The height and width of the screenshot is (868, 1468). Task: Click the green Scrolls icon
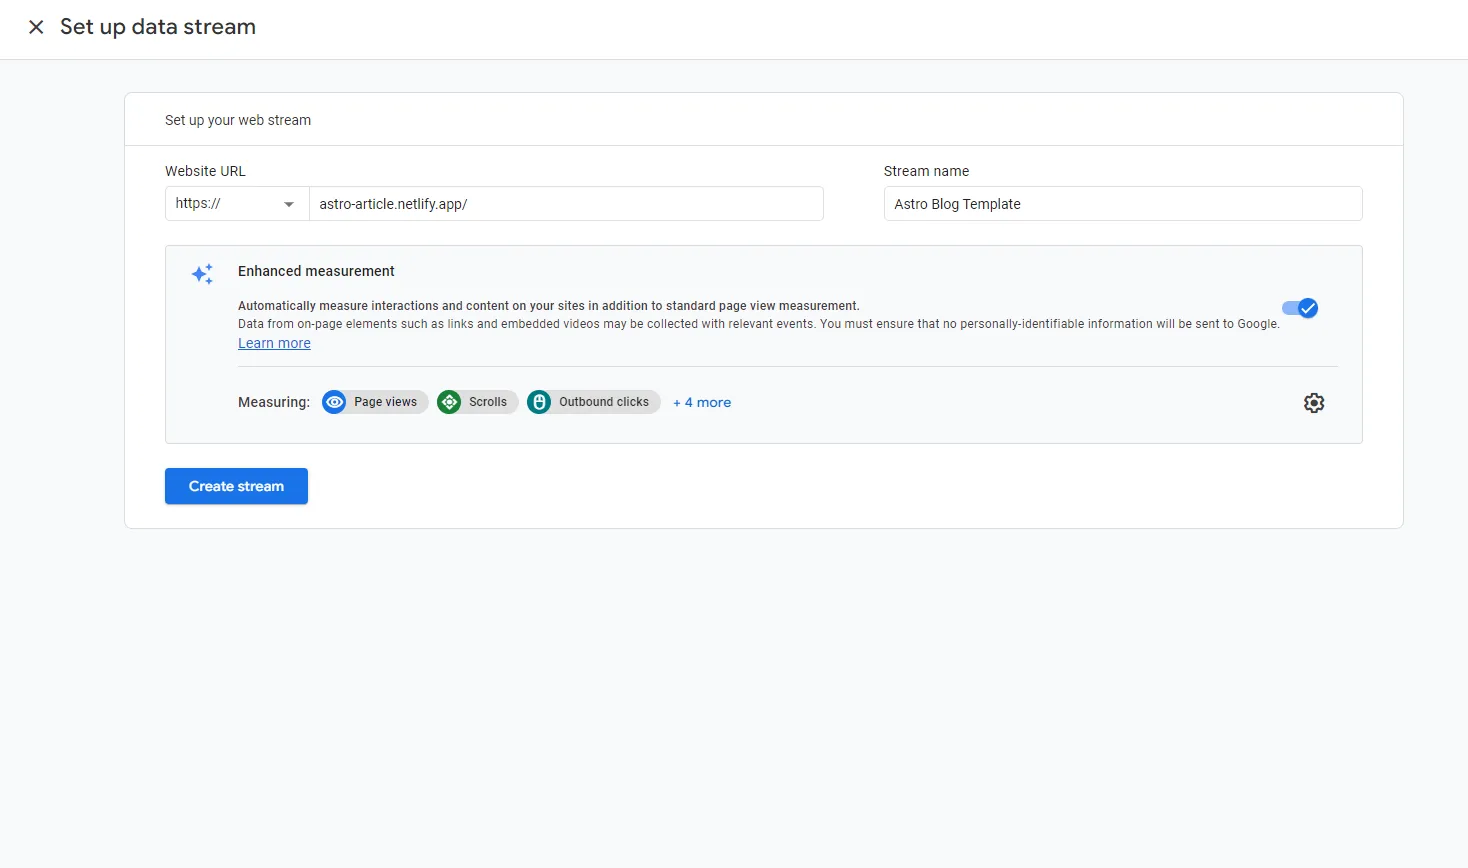[449, 402]
